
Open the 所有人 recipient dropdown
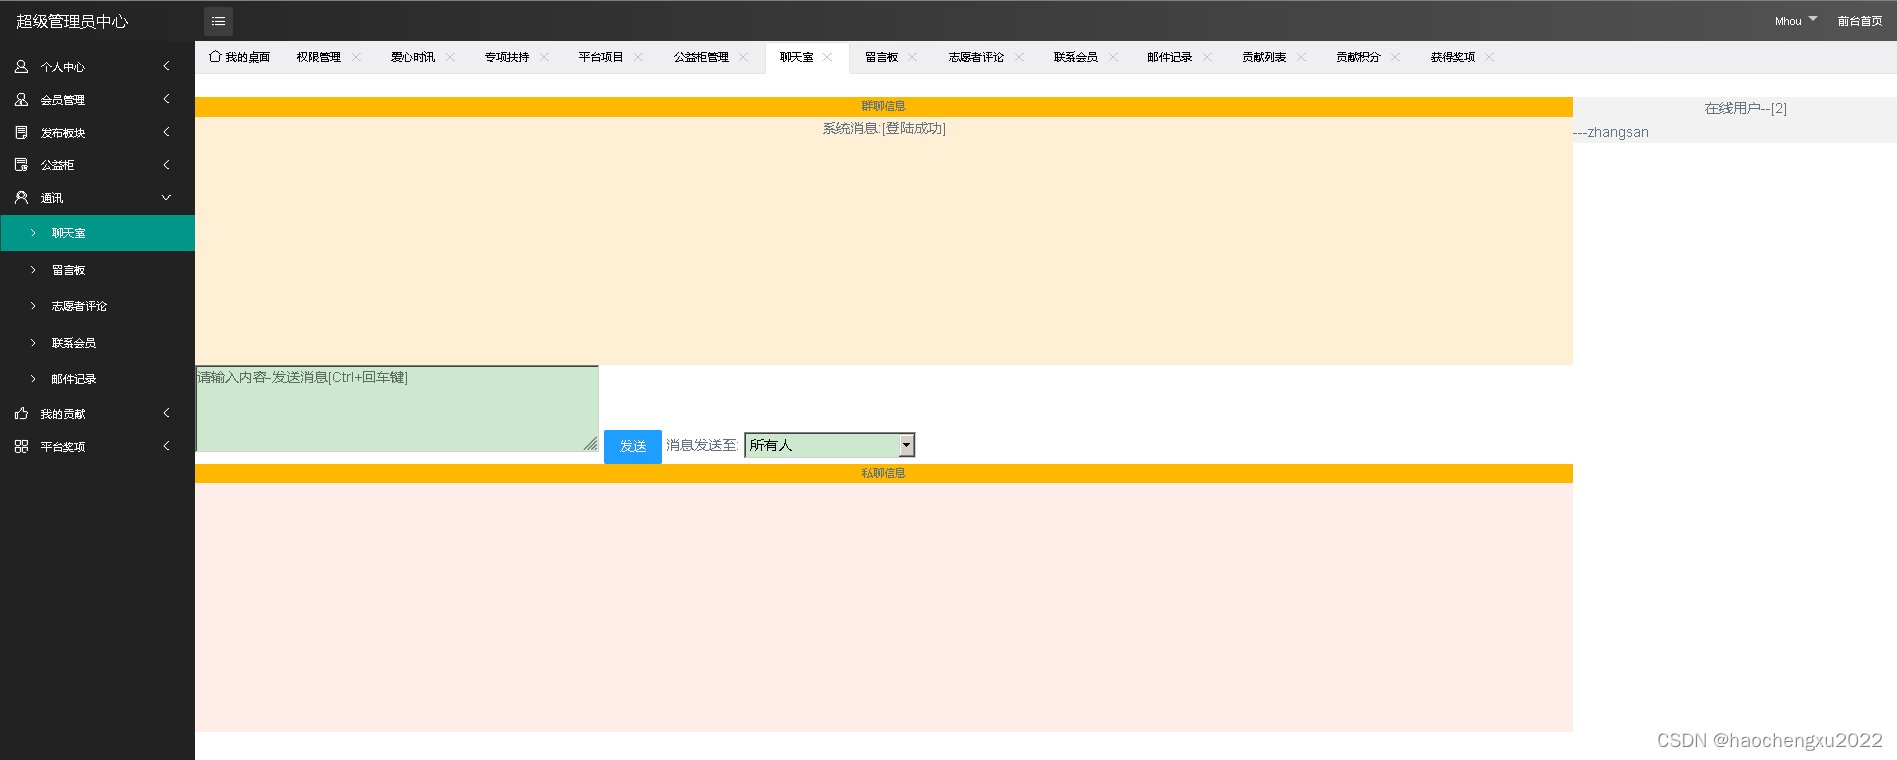[830, 445]
